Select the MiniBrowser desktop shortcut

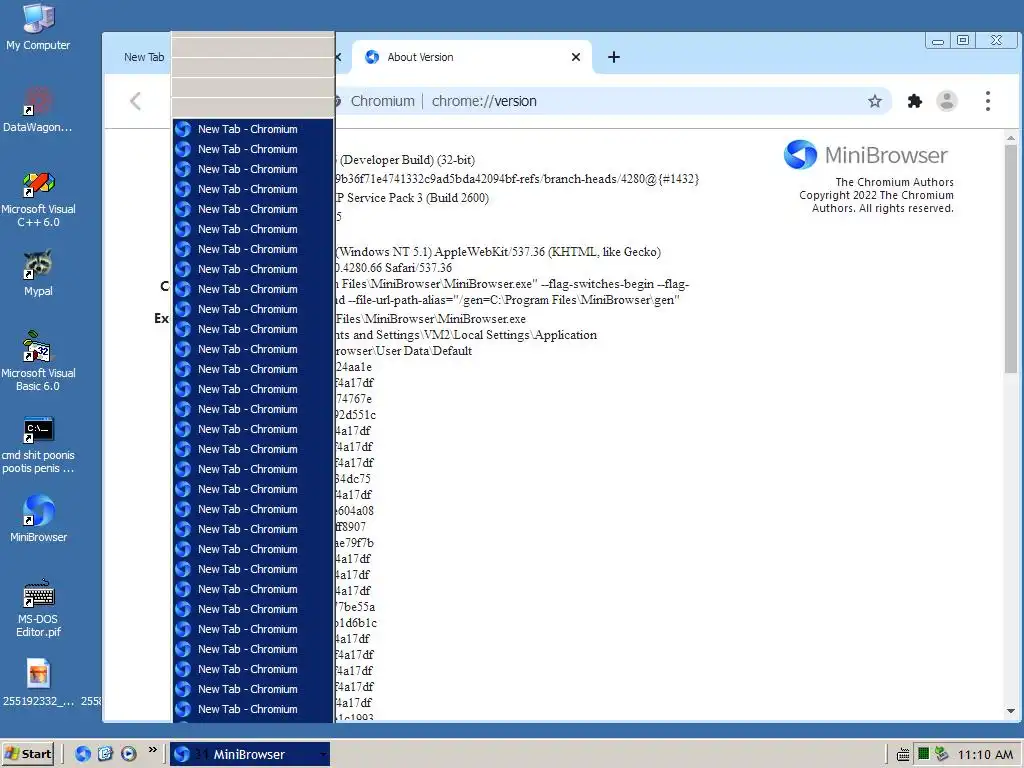tap(38, 519)
